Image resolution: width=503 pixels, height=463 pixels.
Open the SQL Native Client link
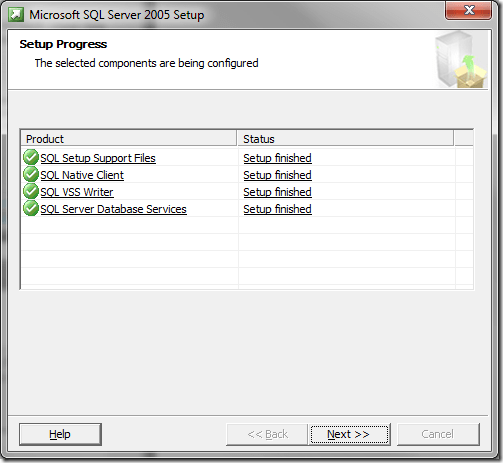coord(82,175)
